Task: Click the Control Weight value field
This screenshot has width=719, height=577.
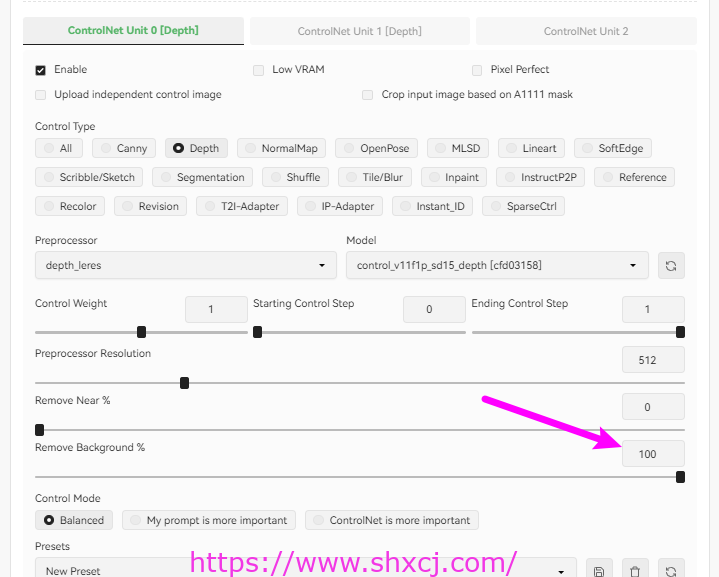Action: coord(216,309)
